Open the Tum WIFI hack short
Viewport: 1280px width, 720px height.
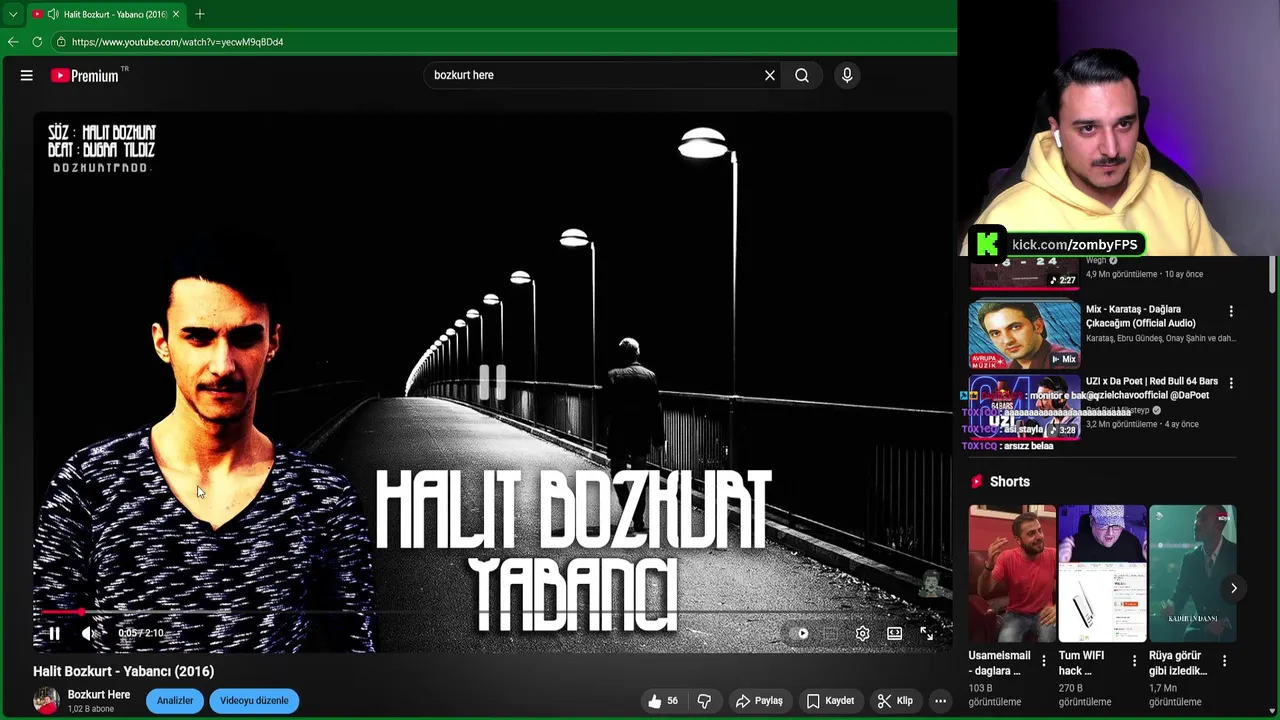pos(1102,573)
